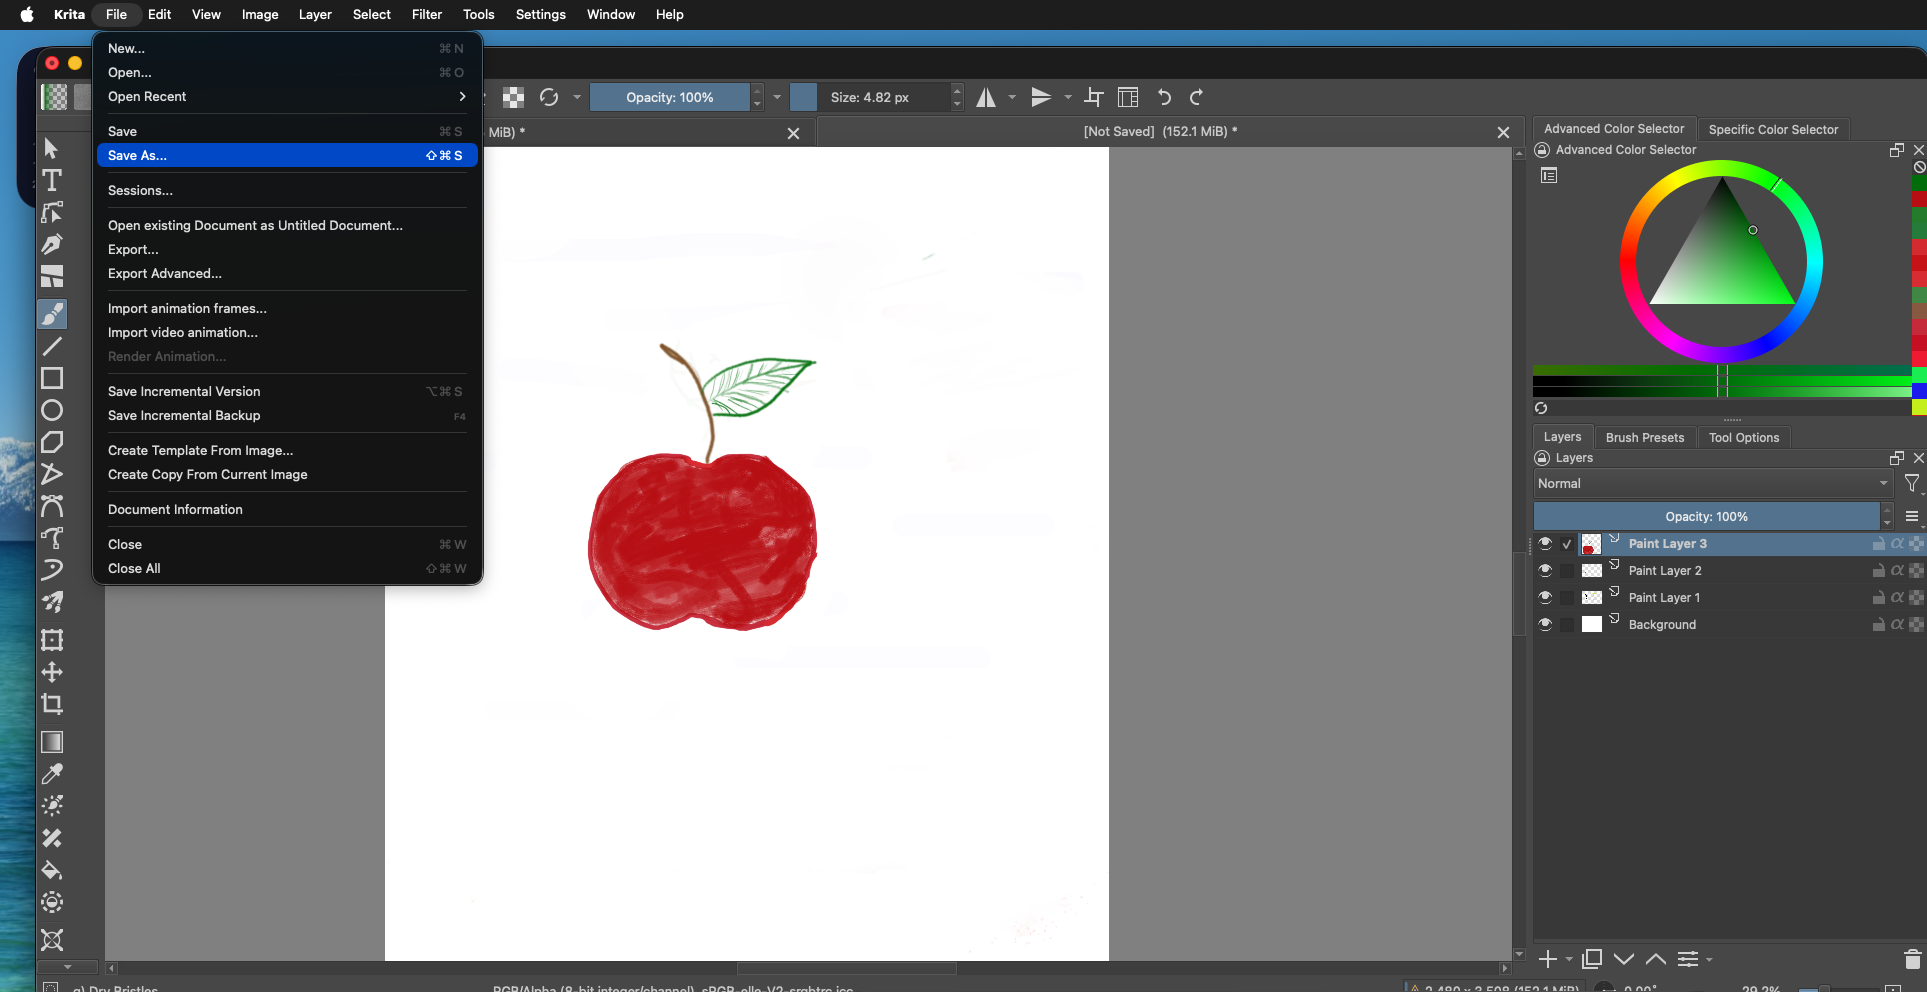The width and height of the screenshot is (1927, 992).
Task: Click the Redo arrow in toolbar
Action: pyautogui.click(x=1197, y=97)
